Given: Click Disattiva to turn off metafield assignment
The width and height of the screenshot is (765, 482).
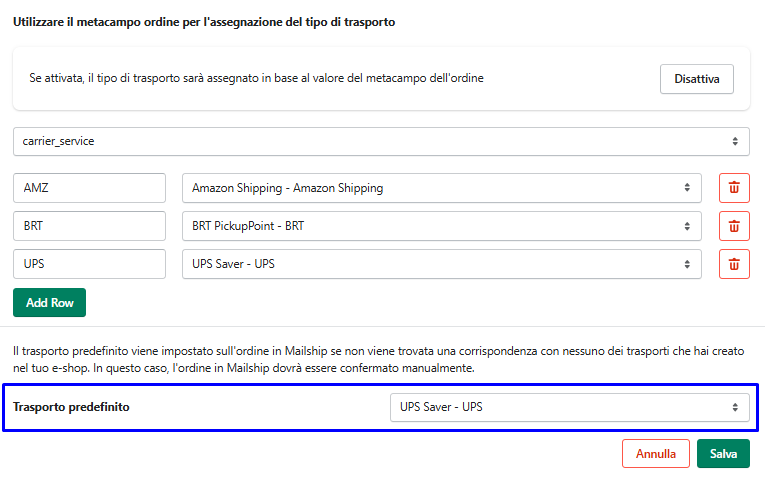Looking at the screenshot, I should (696, 79).
